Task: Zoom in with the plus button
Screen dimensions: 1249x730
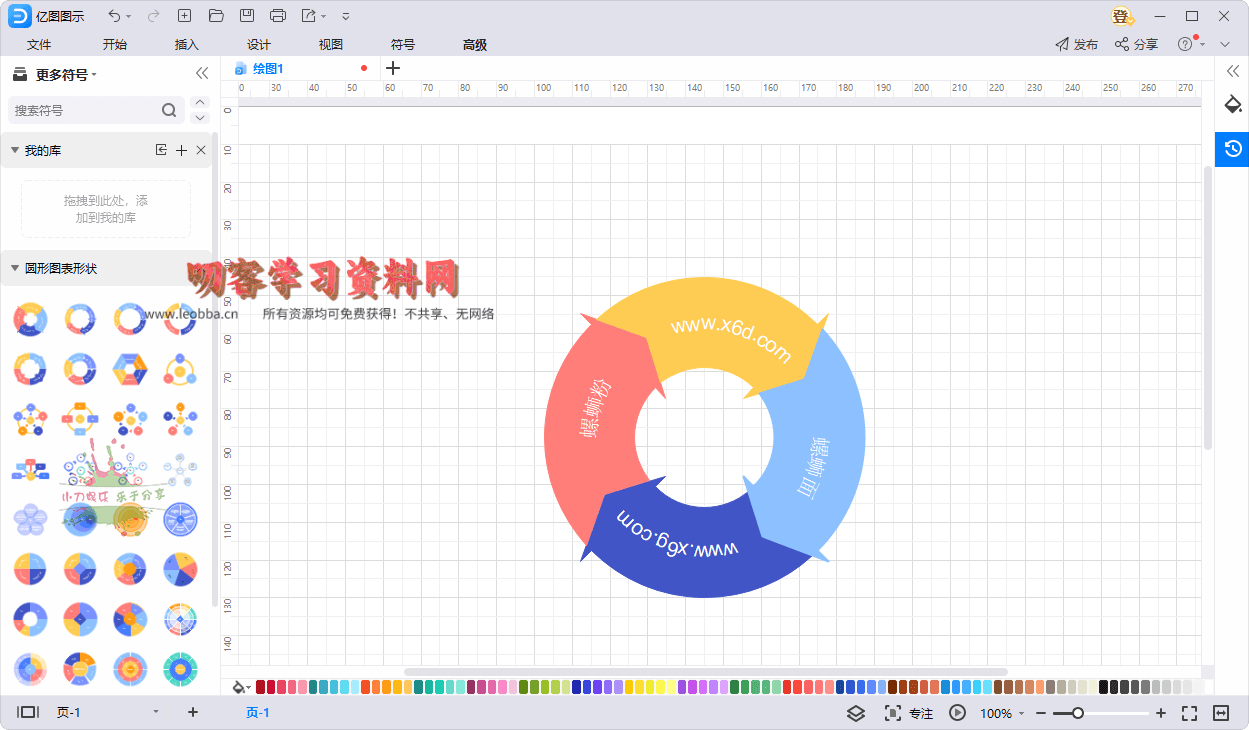Action: coord(1161,713)
